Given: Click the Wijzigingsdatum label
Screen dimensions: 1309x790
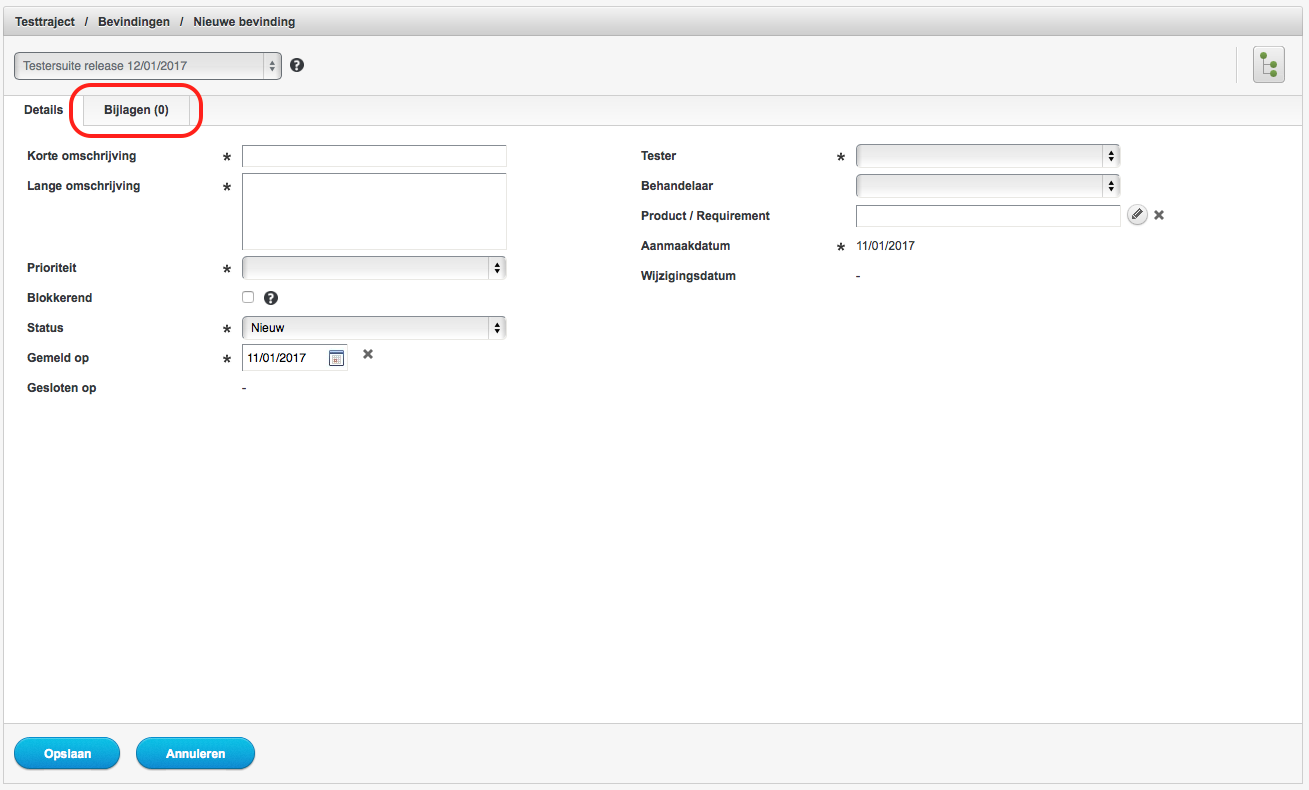Looking at the screenshot, I should point(688,276).
